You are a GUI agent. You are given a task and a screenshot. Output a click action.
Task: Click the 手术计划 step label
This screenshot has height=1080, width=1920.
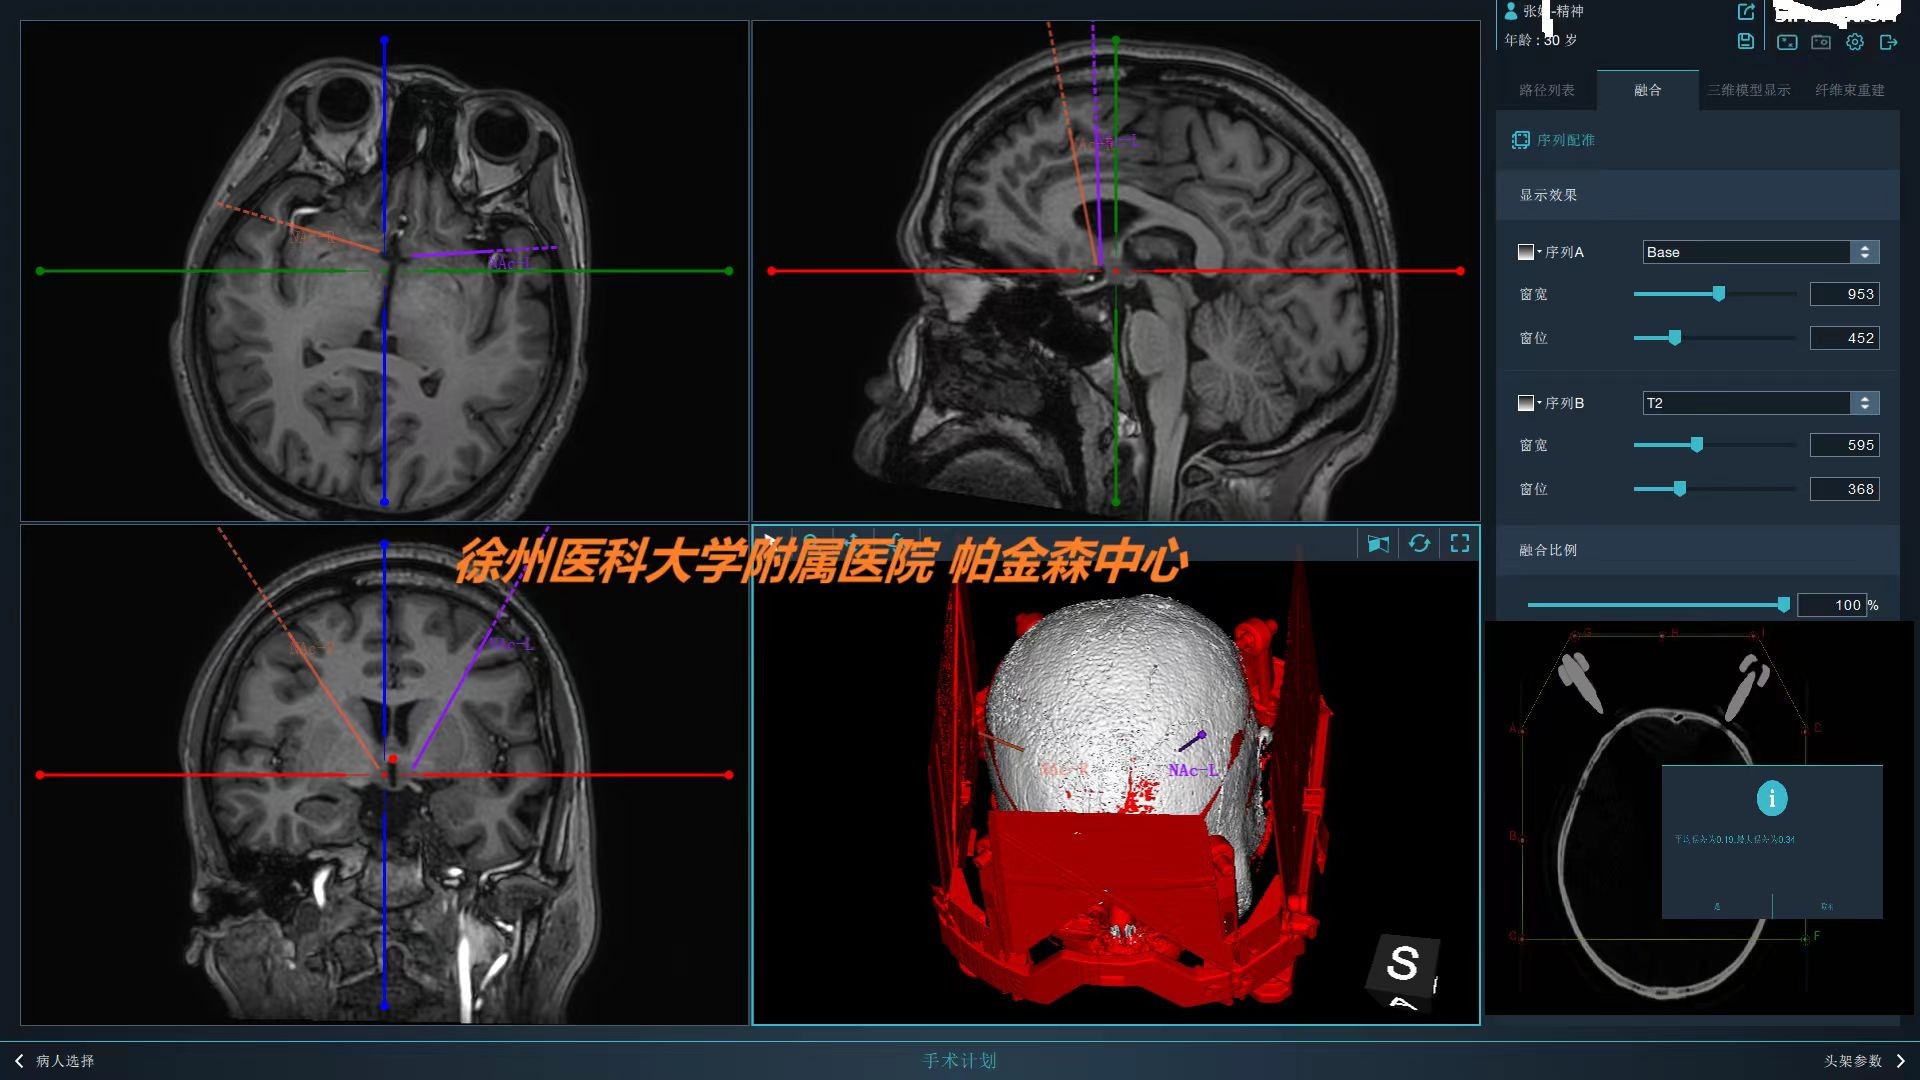tap(960, 1061)
